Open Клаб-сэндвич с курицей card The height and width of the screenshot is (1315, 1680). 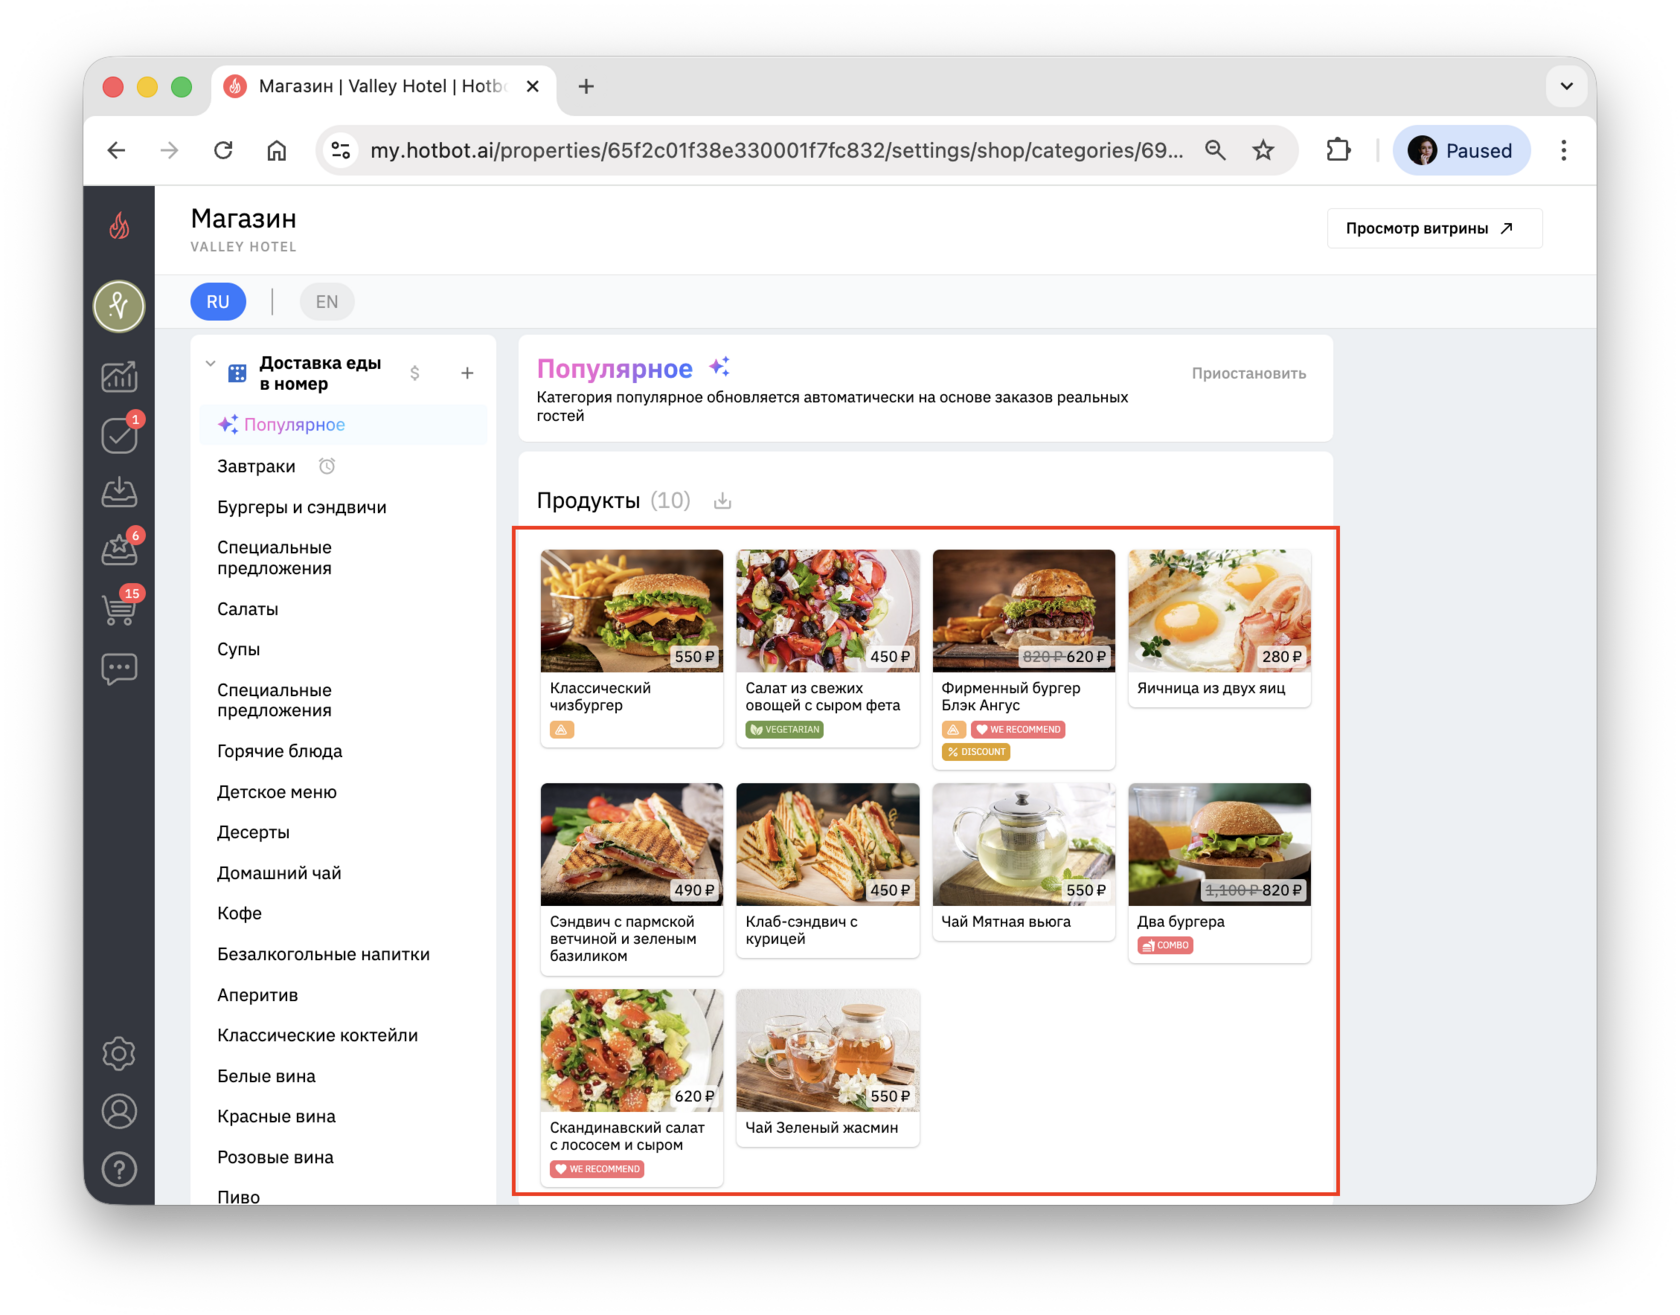pyautogui.click(x=828, y=870)
